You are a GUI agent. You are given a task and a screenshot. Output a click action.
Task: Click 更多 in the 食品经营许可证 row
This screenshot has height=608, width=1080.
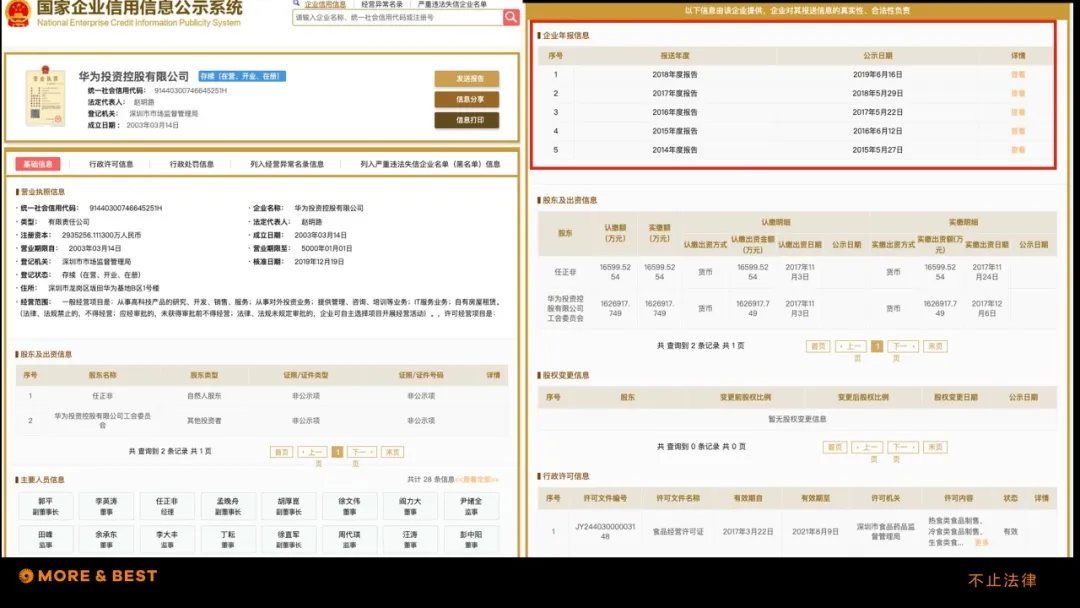click(x=982, y=543)
